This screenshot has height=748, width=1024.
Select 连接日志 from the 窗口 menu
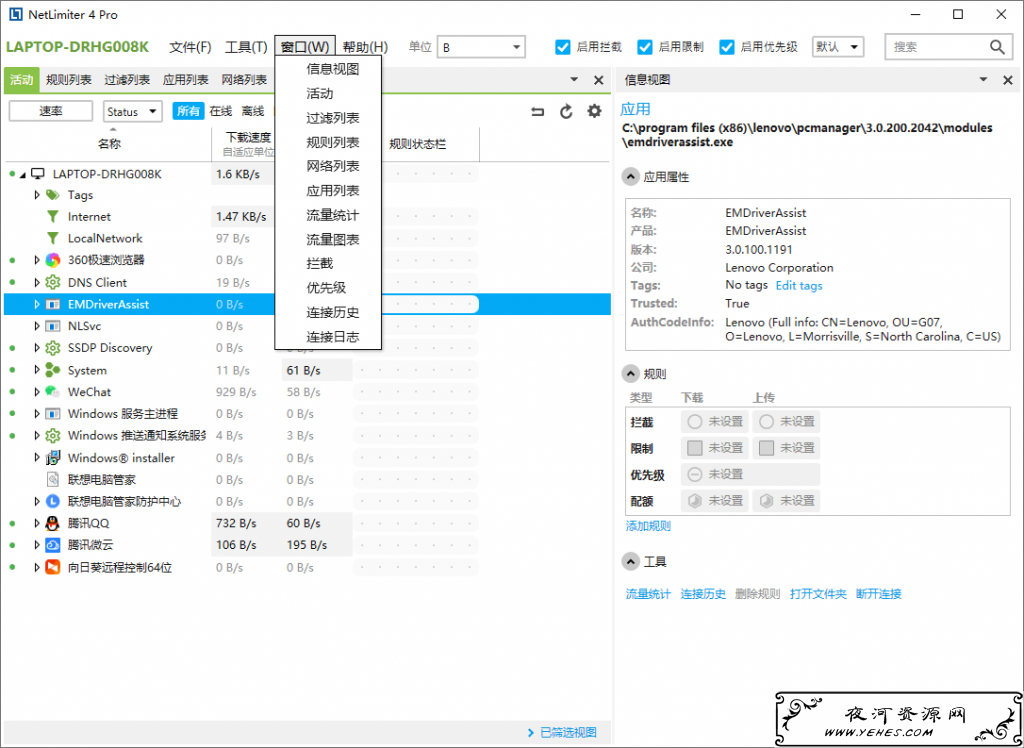click(328, 337)
